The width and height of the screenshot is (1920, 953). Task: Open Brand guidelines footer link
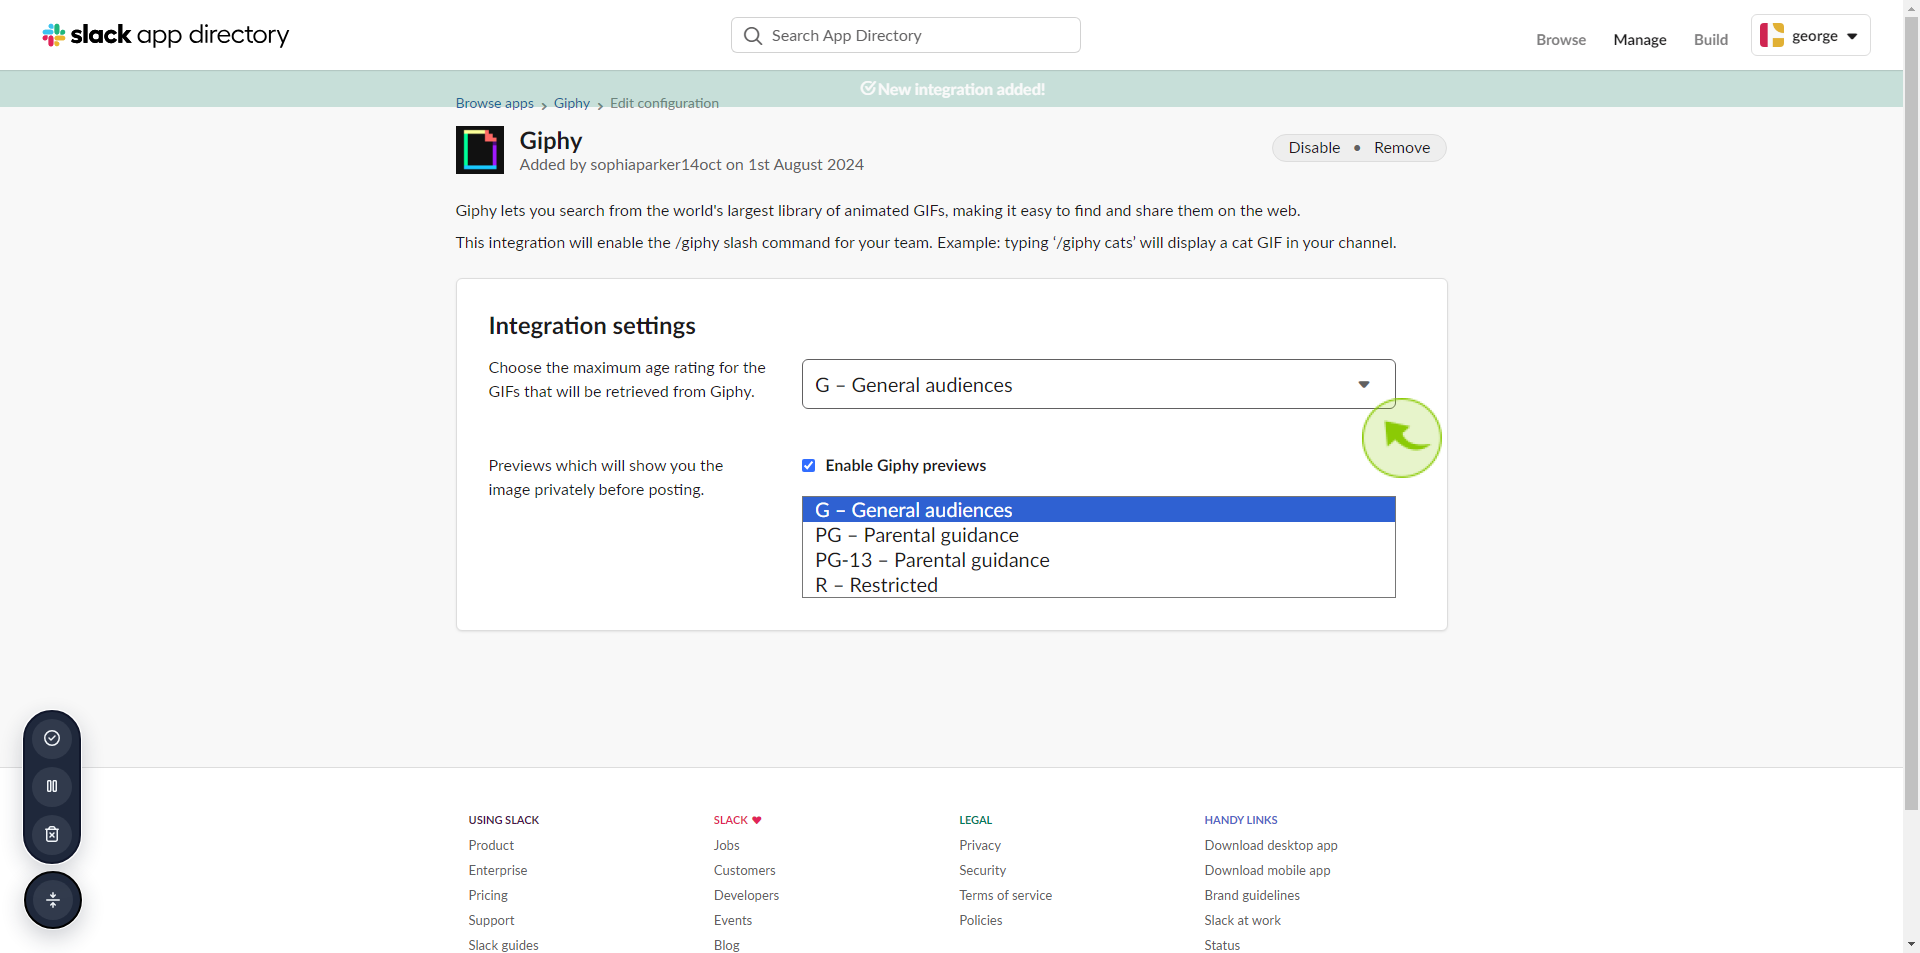tap(1252, 895)
